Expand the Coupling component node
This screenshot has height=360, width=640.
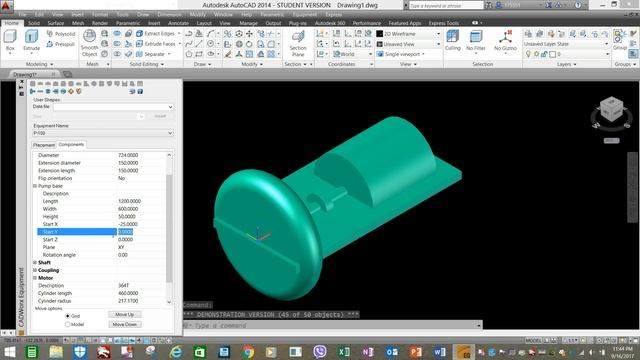[x=35, y=270]
